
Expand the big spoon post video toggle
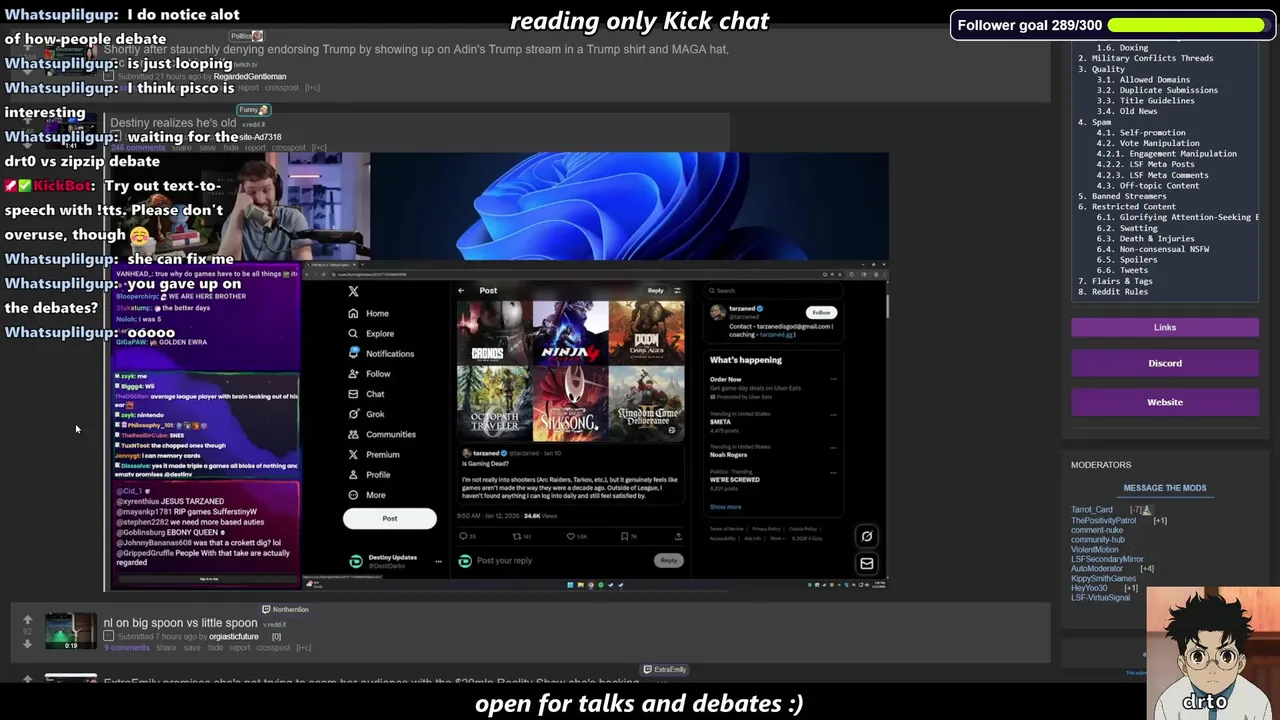[x=109, y=637]
